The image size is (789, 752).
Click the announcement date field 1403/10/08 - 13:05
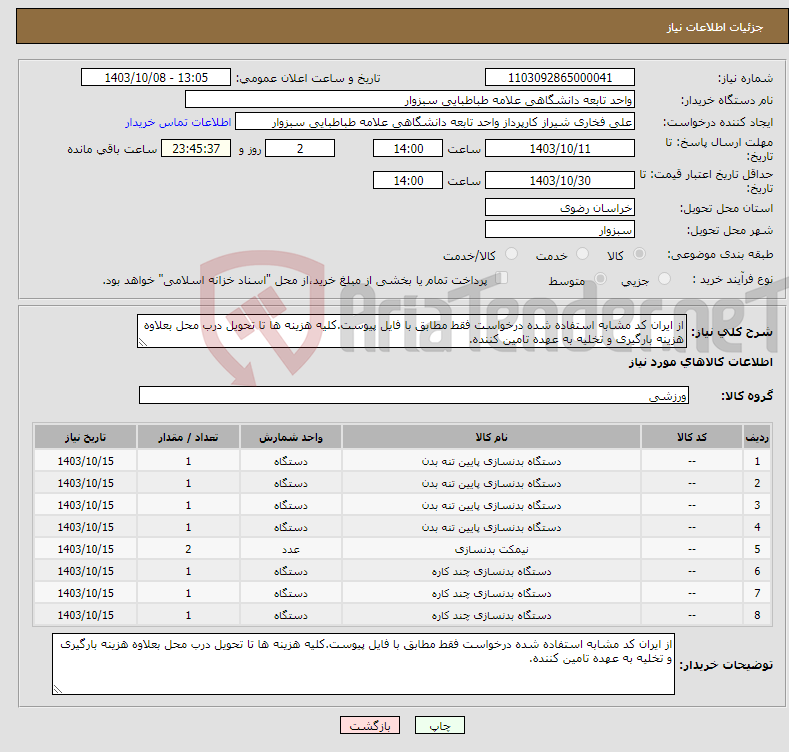click(x=156, y=78)
